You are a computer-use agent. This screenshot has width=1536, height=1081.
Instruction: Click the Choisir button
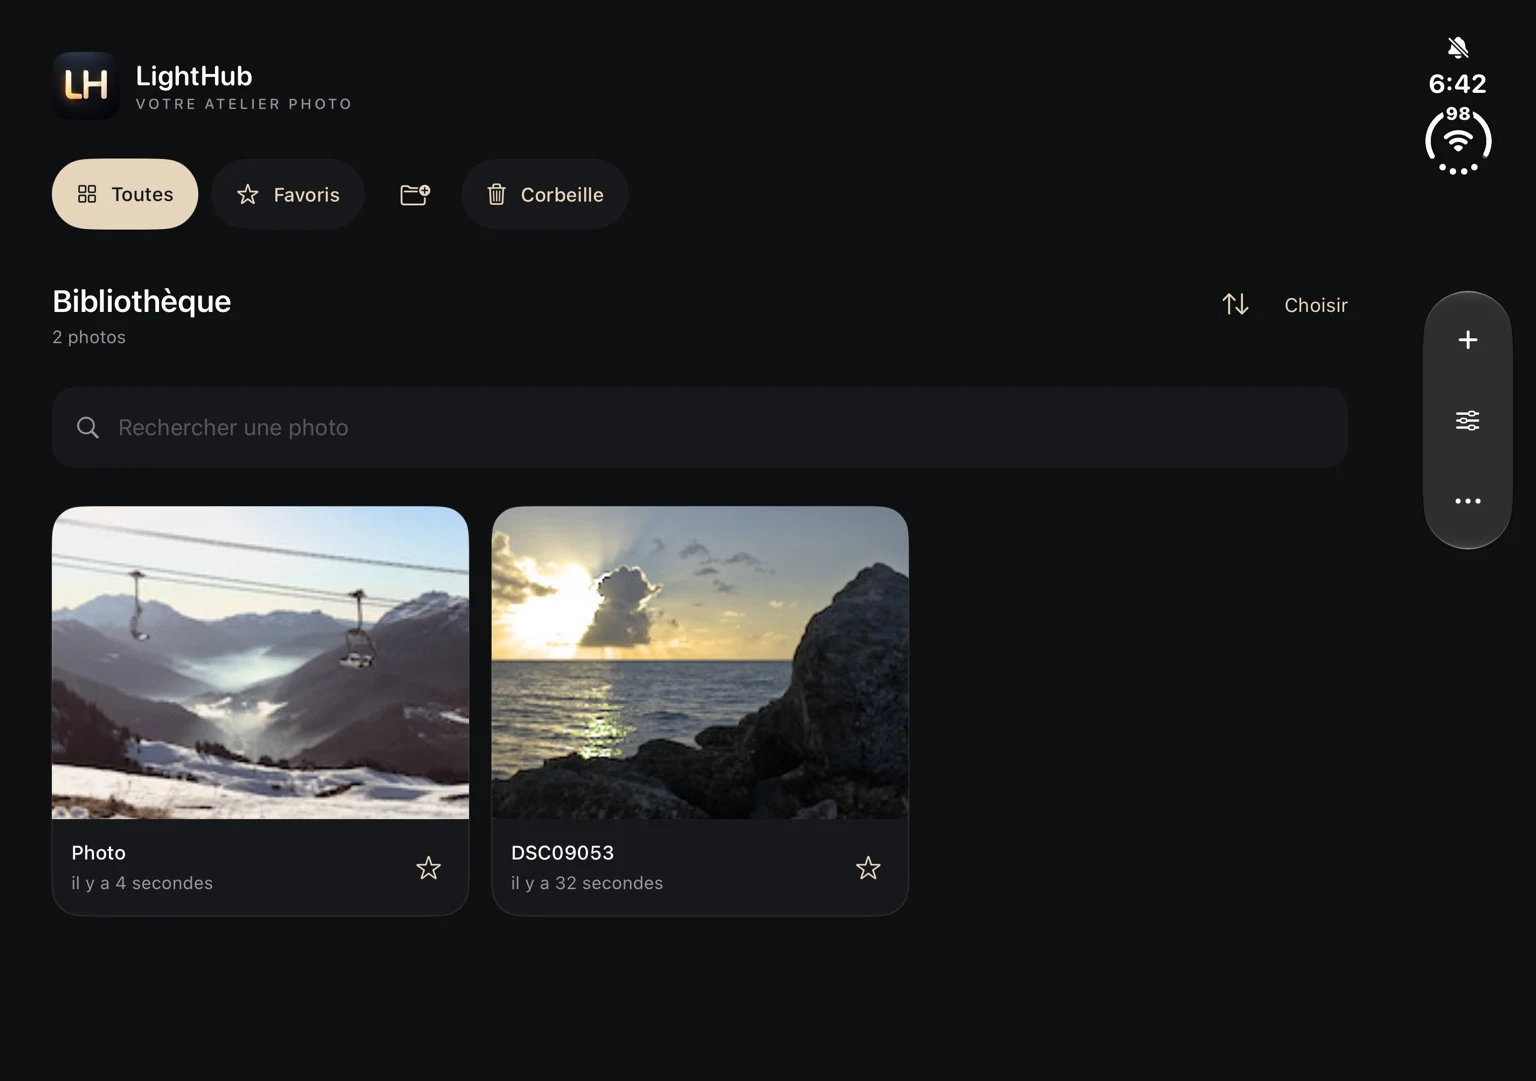[x=1316, y=305]
